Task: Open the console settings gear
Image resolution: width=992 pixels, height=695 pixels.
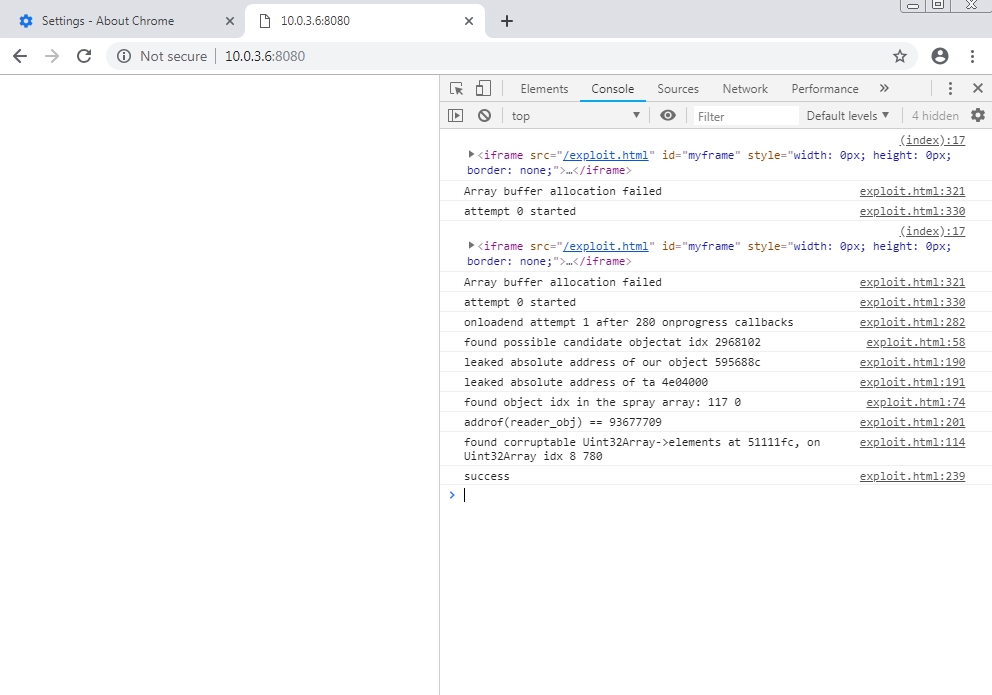Action: (978, 116)
